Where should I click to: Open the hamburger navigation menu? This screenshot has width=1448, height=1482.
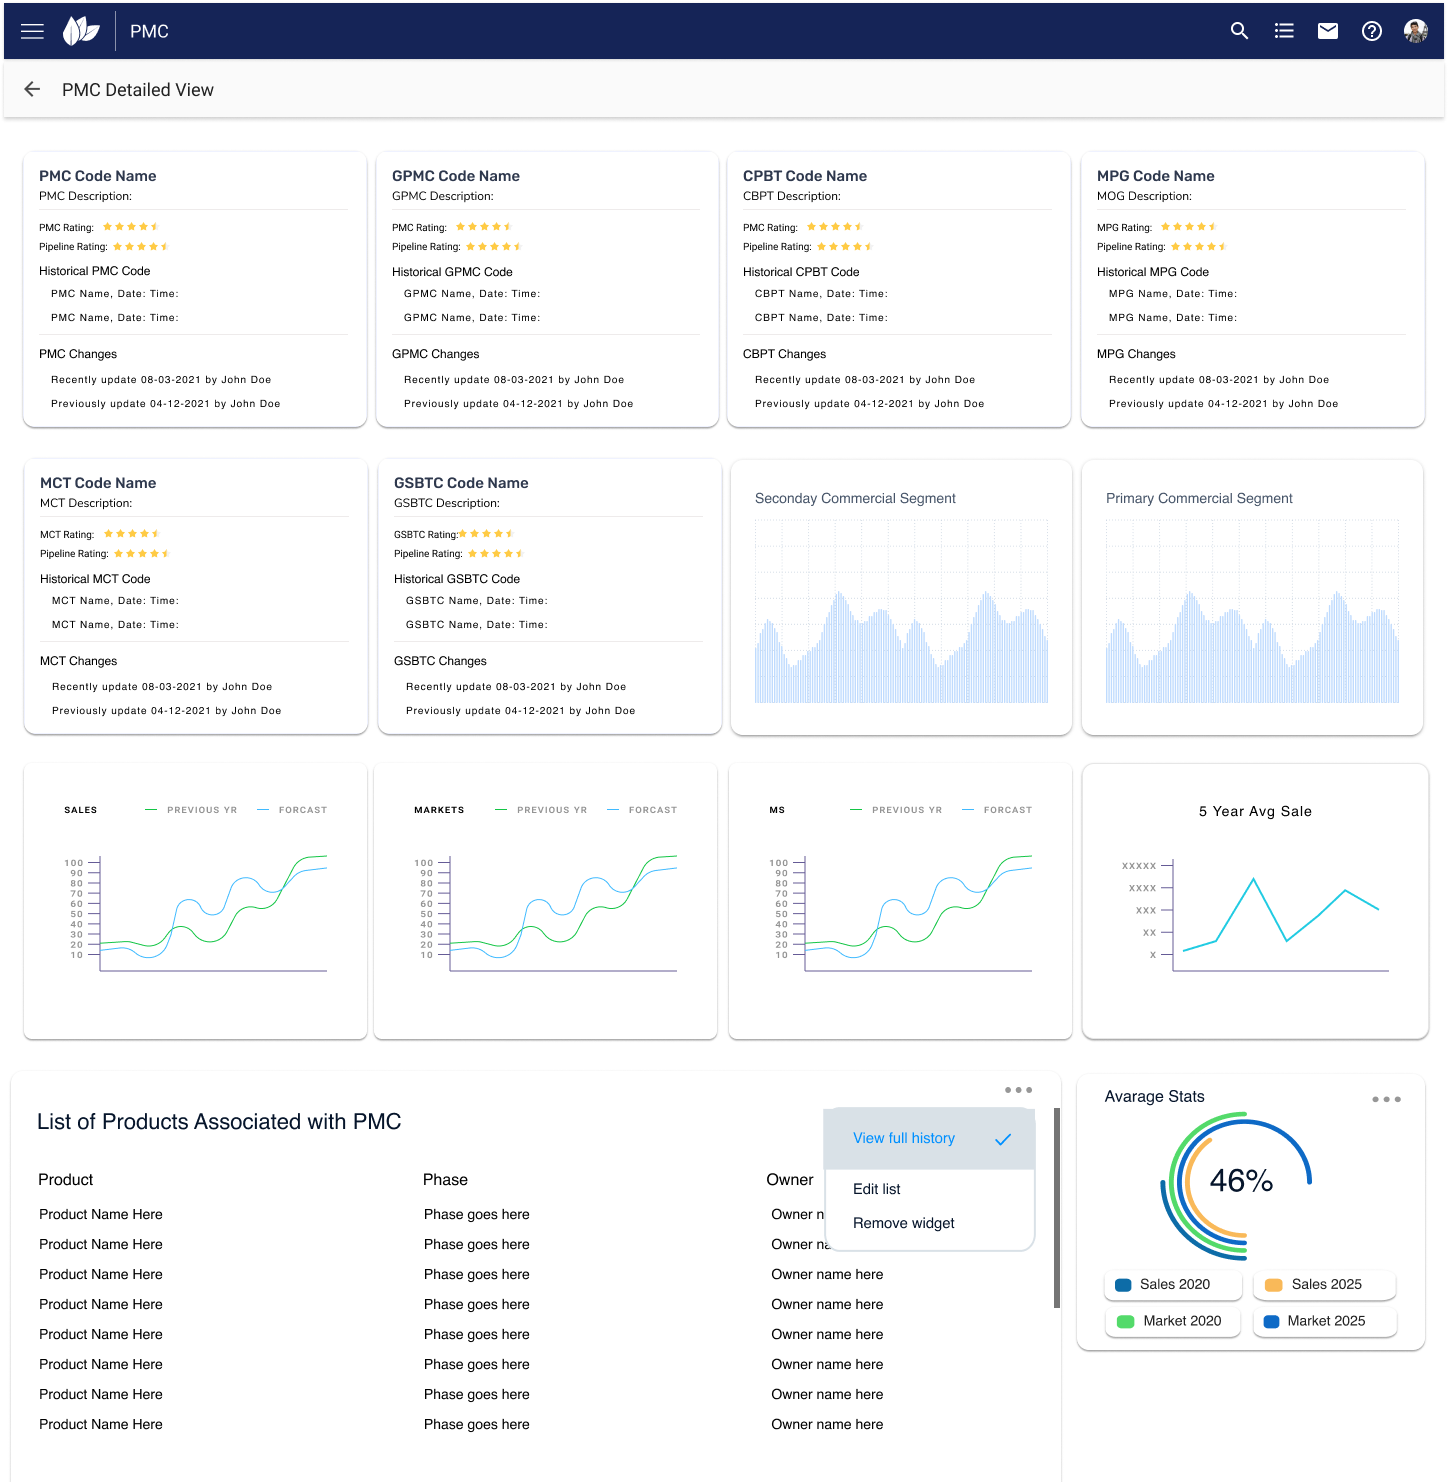pyautogui.click(x=32, y=31)
